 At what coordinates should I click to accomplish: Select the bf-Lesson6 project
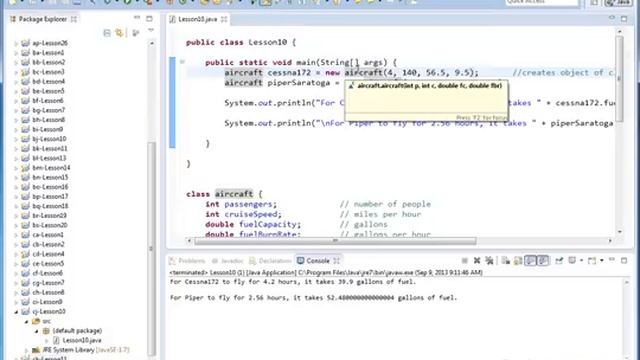(x=48, y=101)
